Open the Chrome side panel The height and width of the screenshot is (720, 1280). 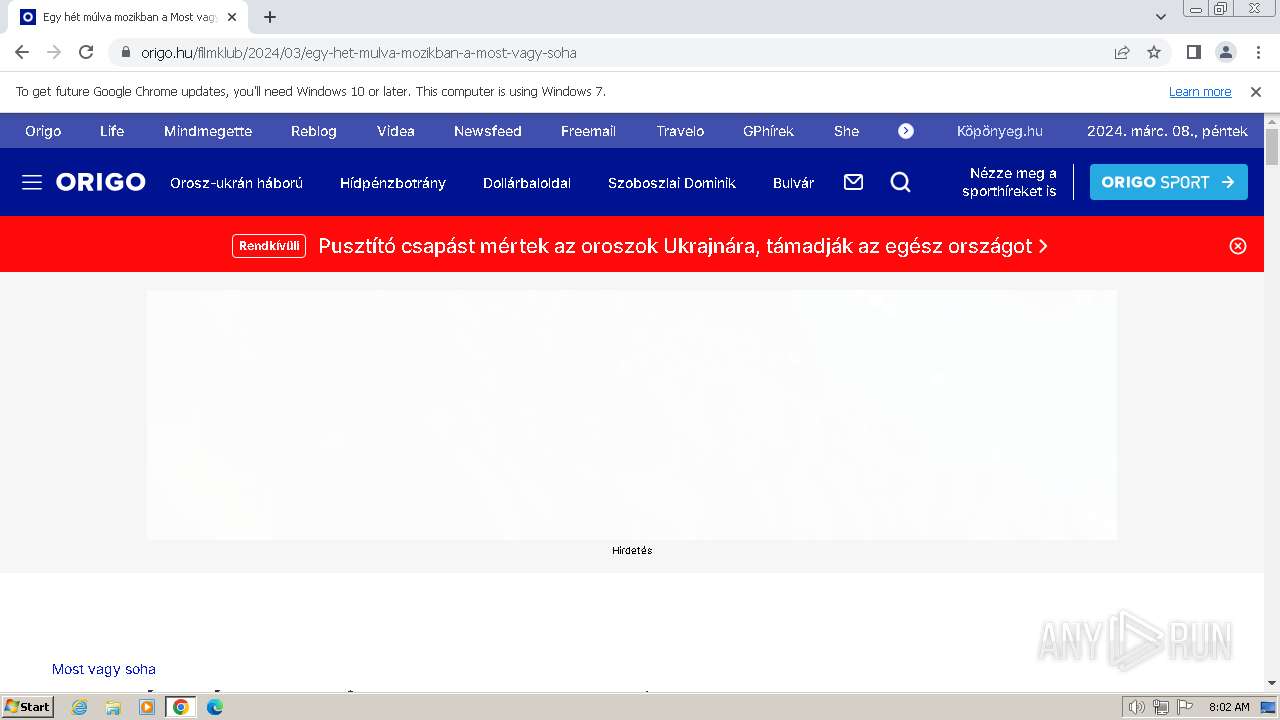click(1193, 52)
